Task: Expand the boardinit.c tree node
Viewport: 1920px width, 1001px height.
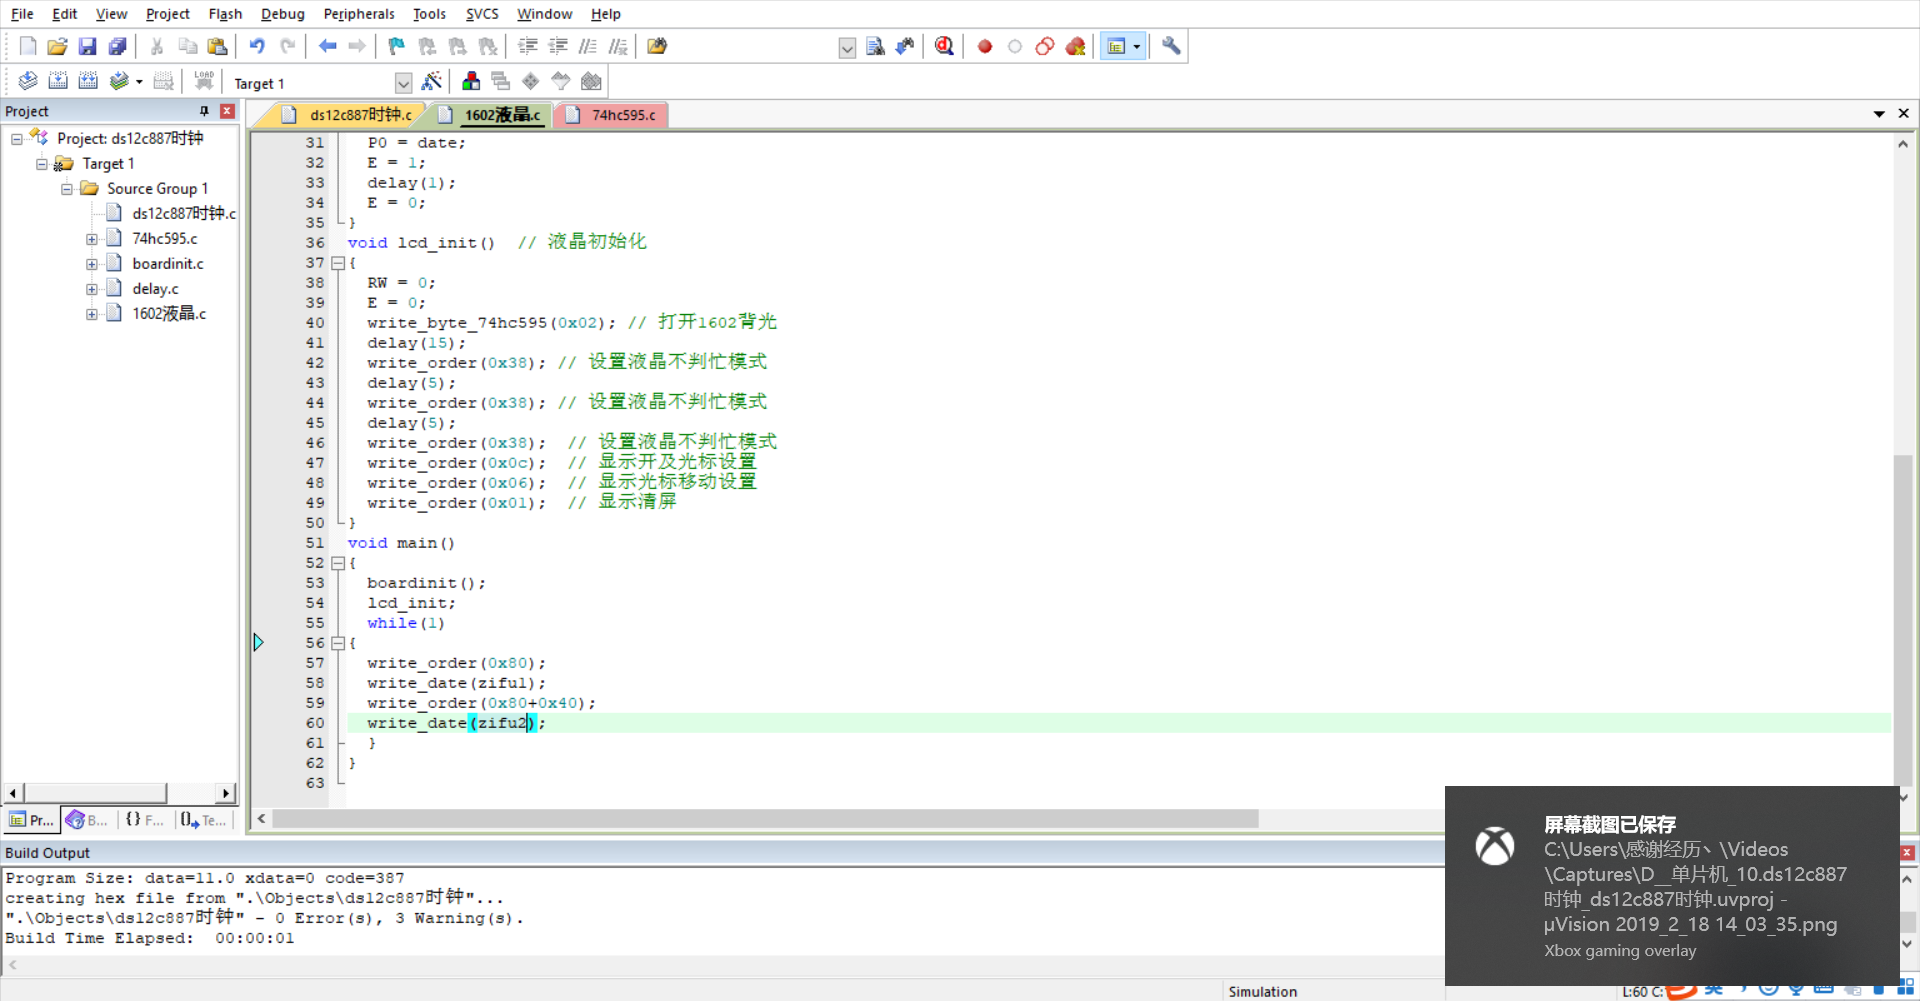Action: point(92,264)
